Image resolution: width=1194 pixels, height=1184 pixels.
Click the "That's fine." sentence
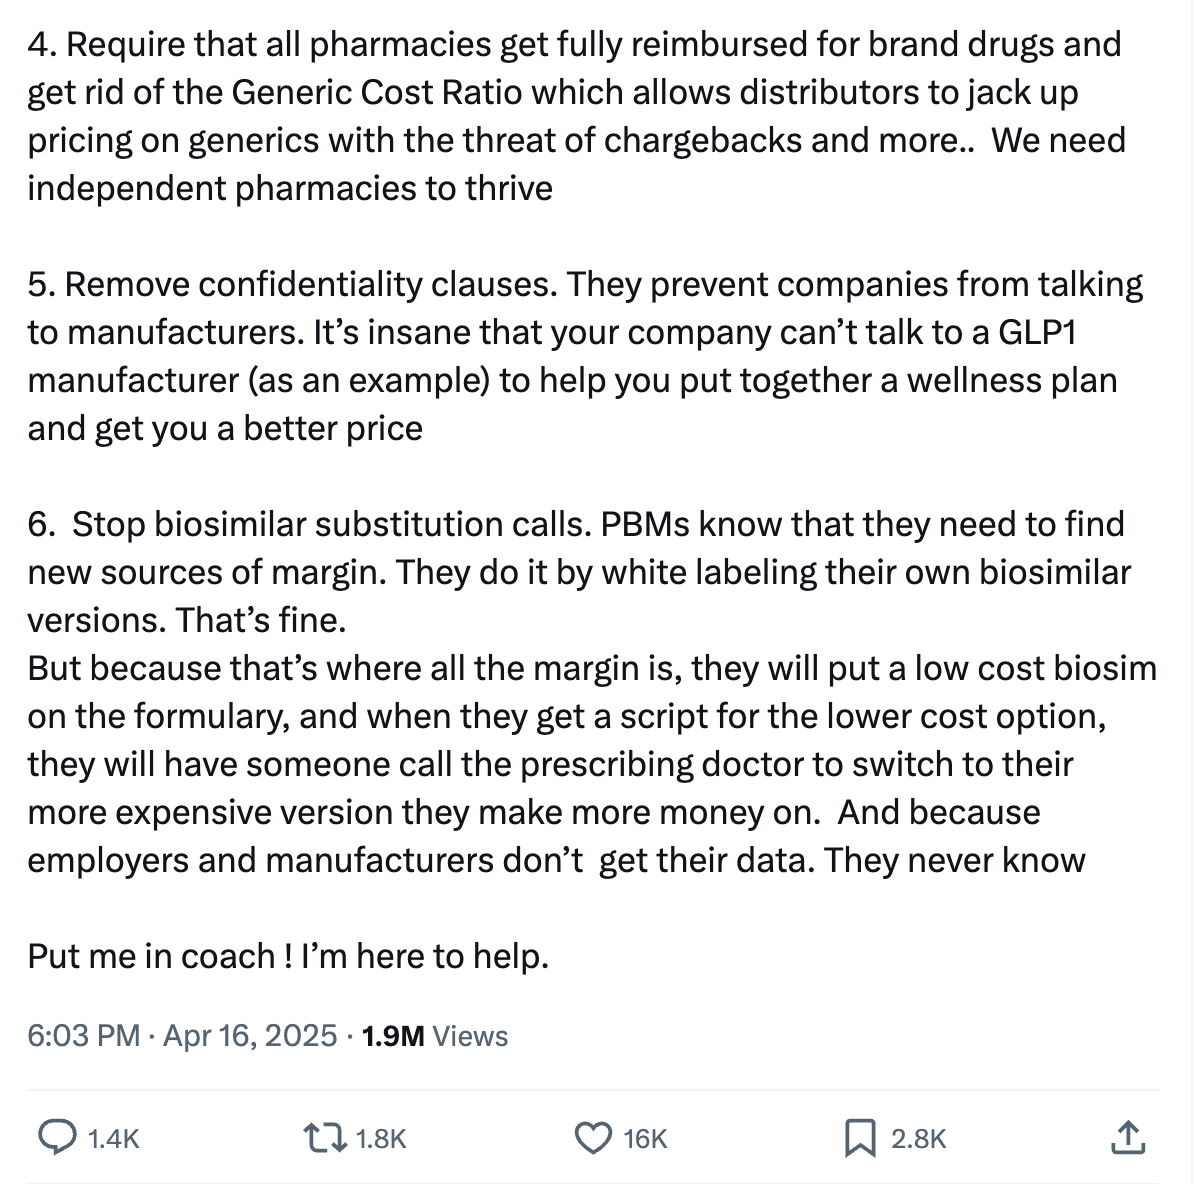pyautogui.click(x=260, y=620)
